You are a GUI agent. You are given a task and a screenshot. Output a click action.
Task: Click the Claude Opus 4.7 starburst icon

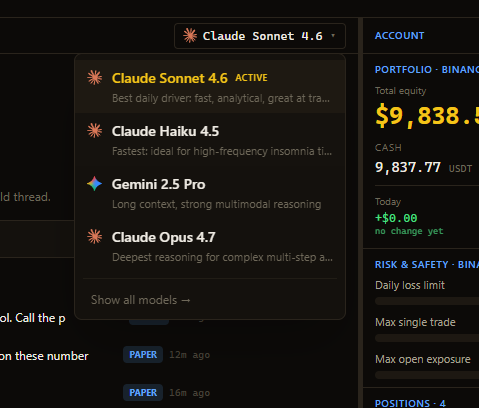[95, 237]
